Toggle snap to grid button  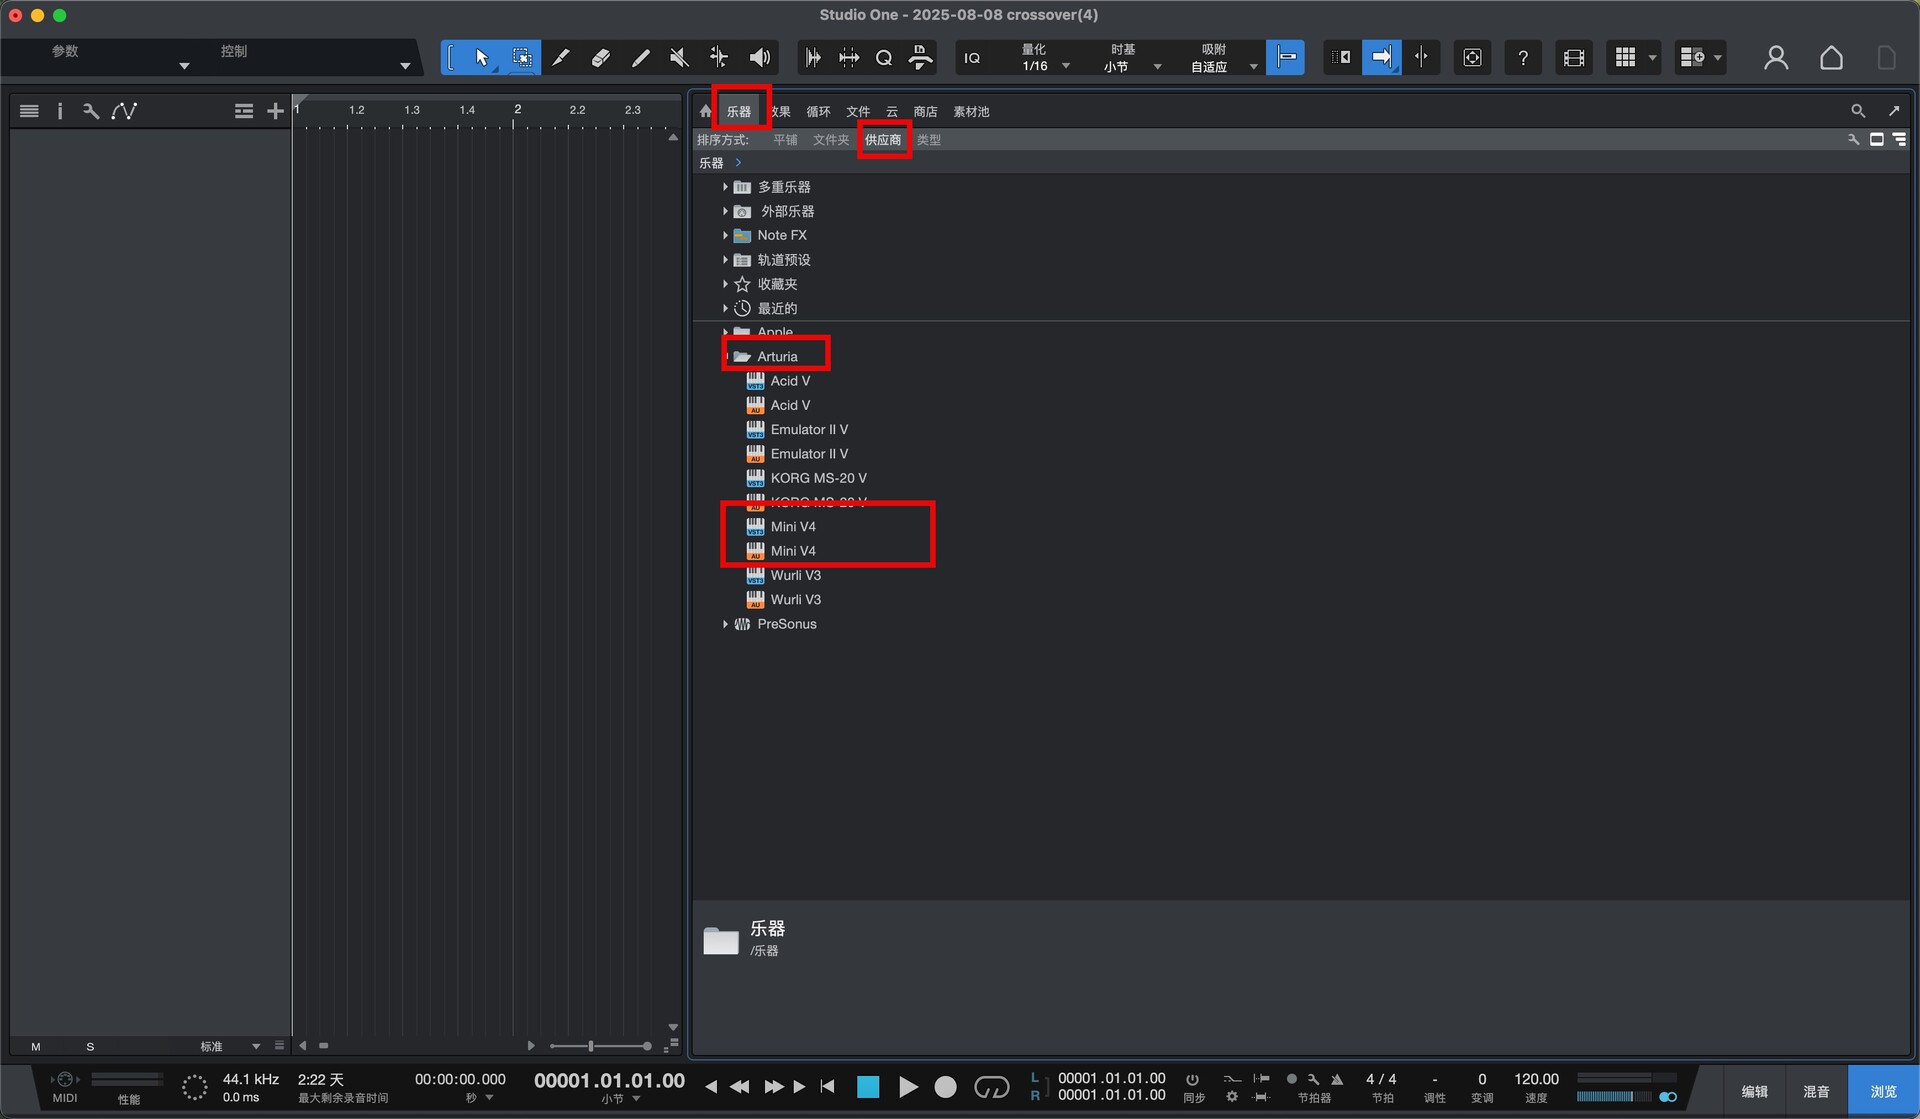[1285, 58]
